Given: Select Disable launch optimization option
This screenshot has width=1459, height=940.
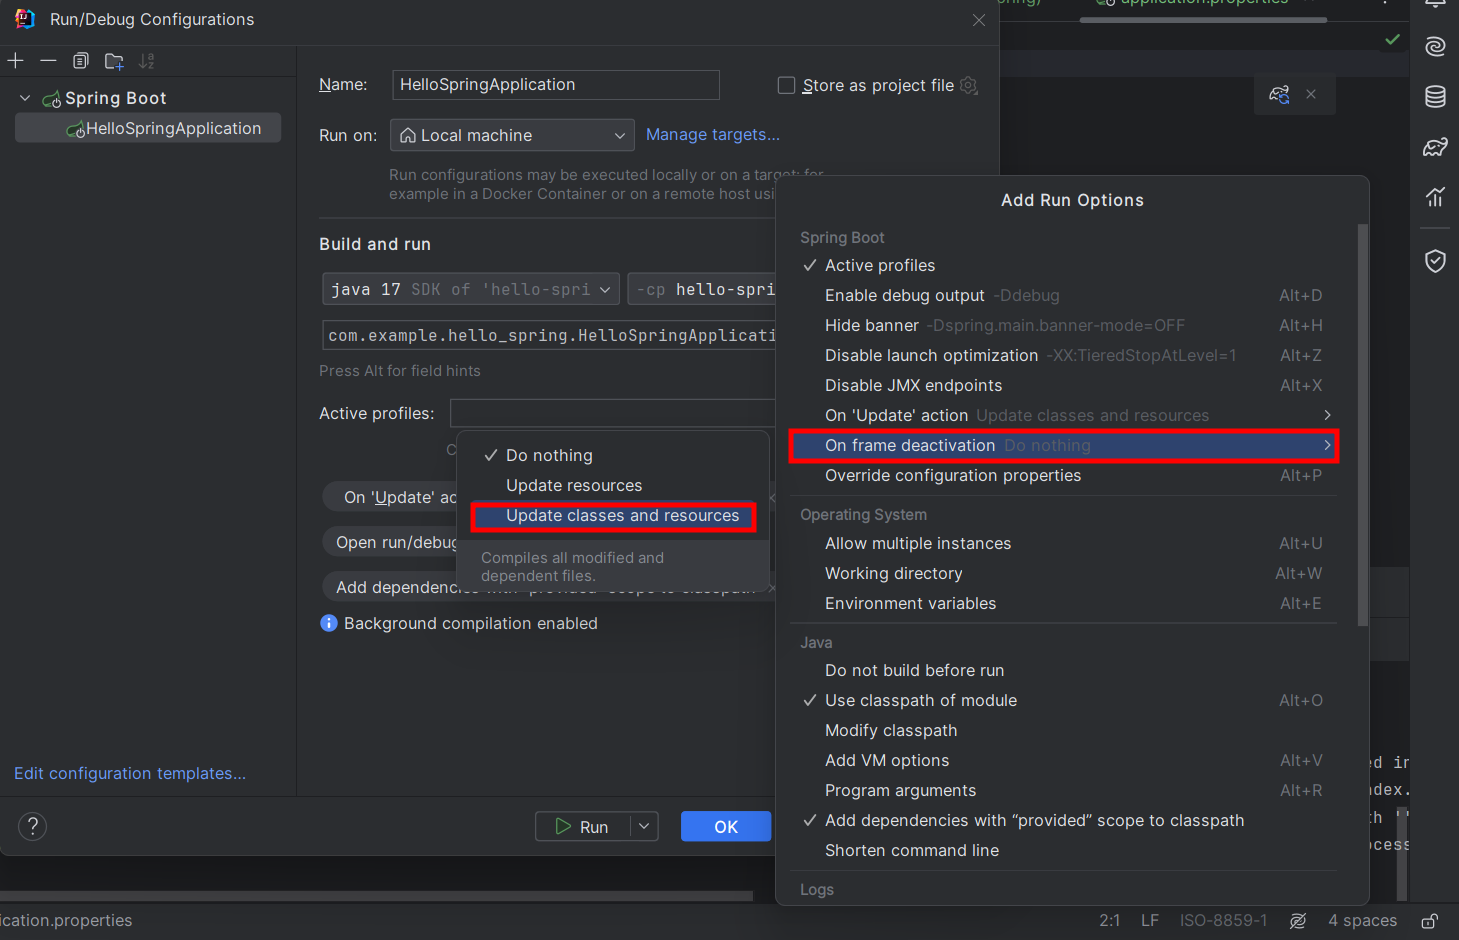Looking at the screenshot, I should (x=1064, y=355).
